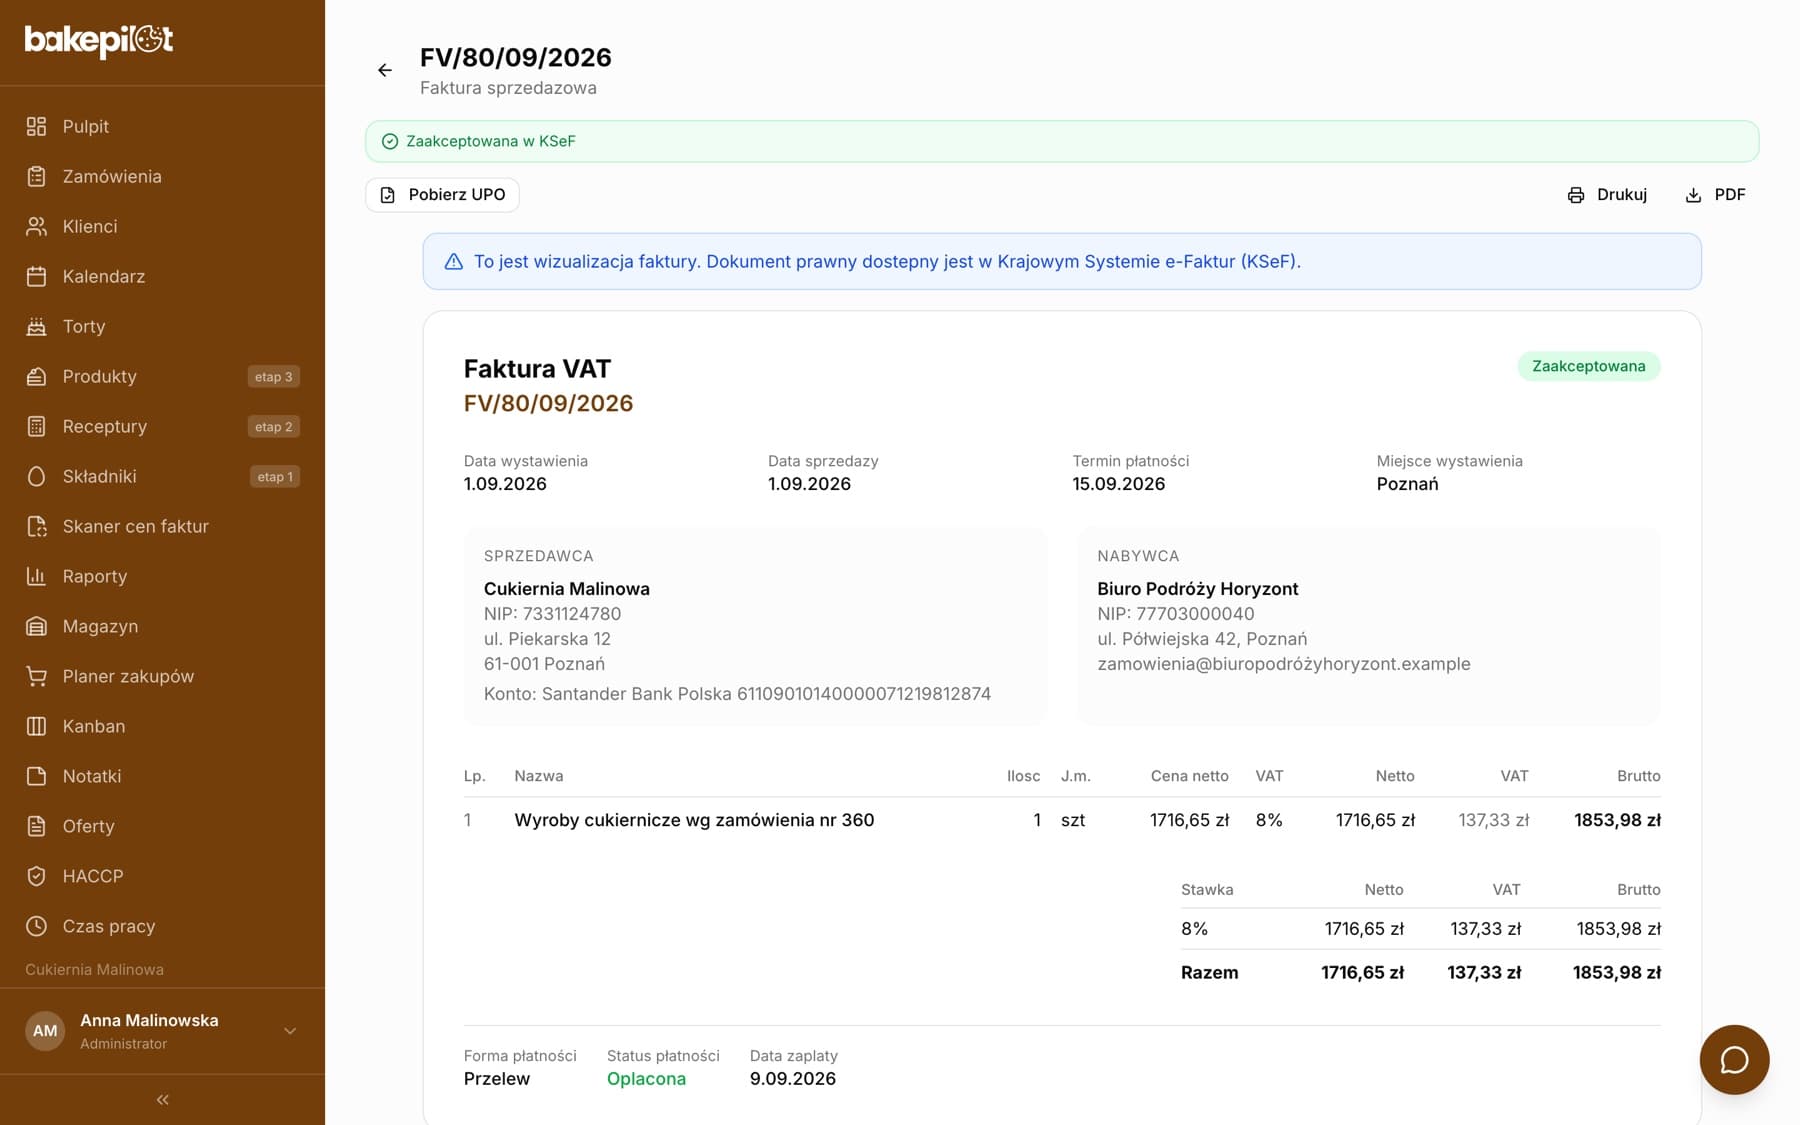Open Kalendarz calendar icon
The width and height of the screenshot is (1800, 1125).
pyautogui.click(x=36, y=276)
